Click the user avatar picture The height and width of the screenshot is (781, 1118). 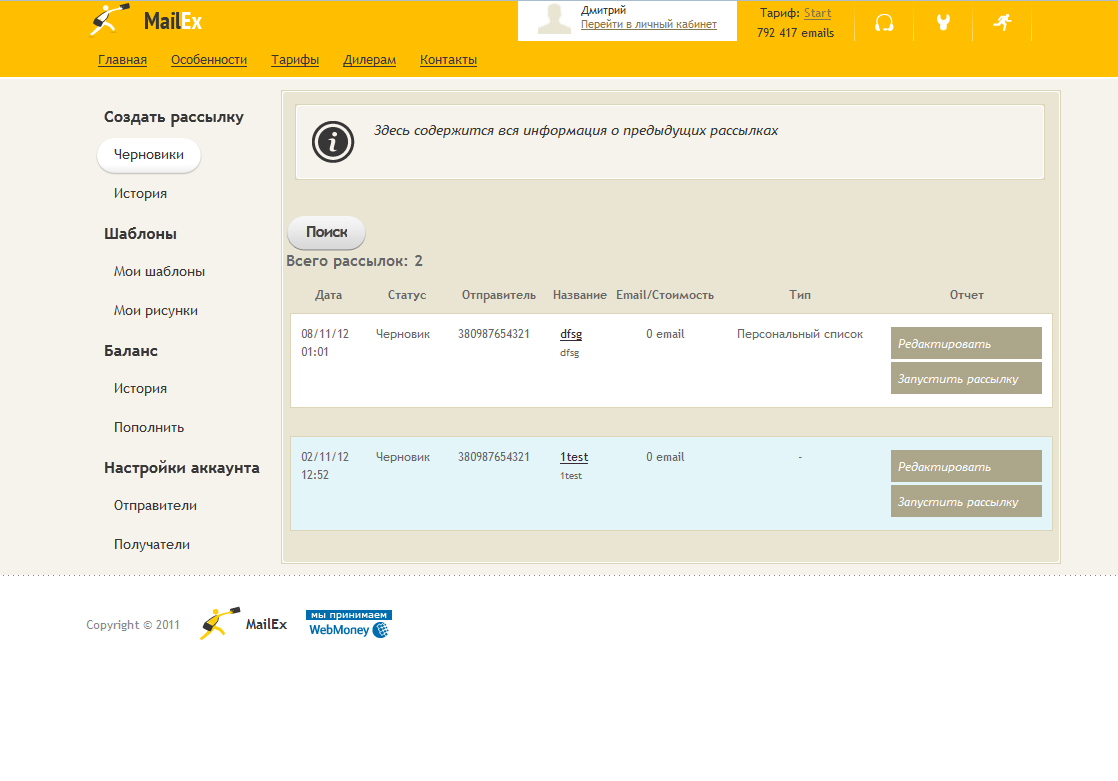tap(554, 20)
